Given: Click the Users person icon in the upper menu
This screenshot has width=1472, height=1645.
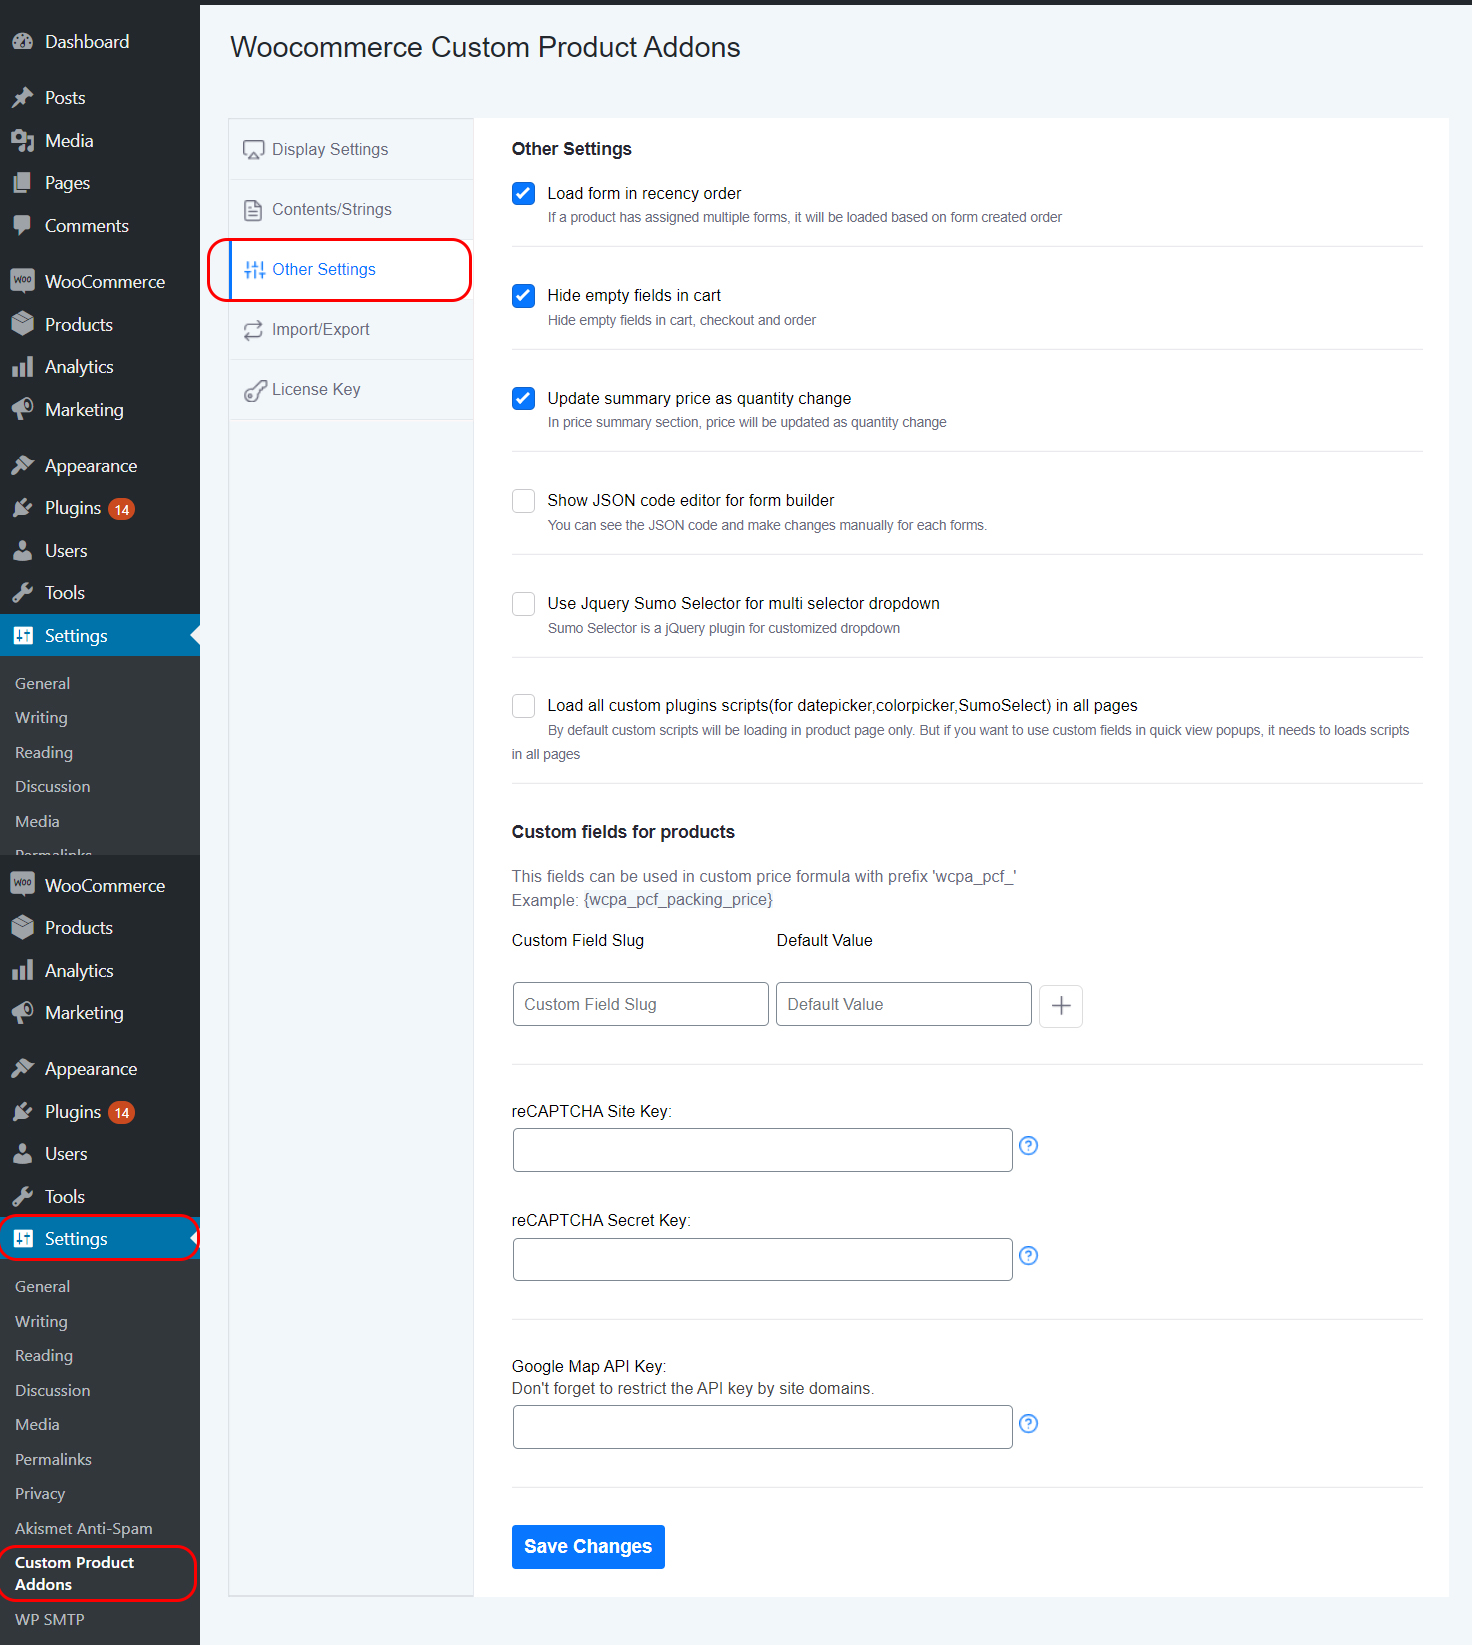Looking at the screenshot, I should pos(22,551).
